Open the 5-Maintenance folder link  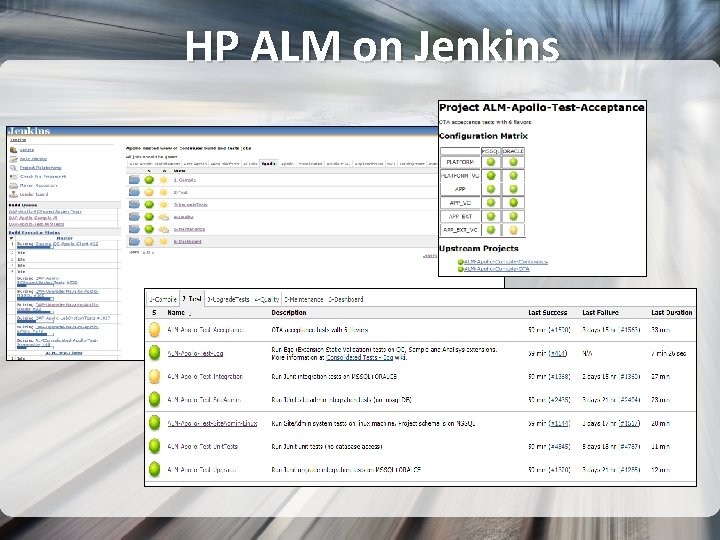pyautogui.click(x=189, y=229)
